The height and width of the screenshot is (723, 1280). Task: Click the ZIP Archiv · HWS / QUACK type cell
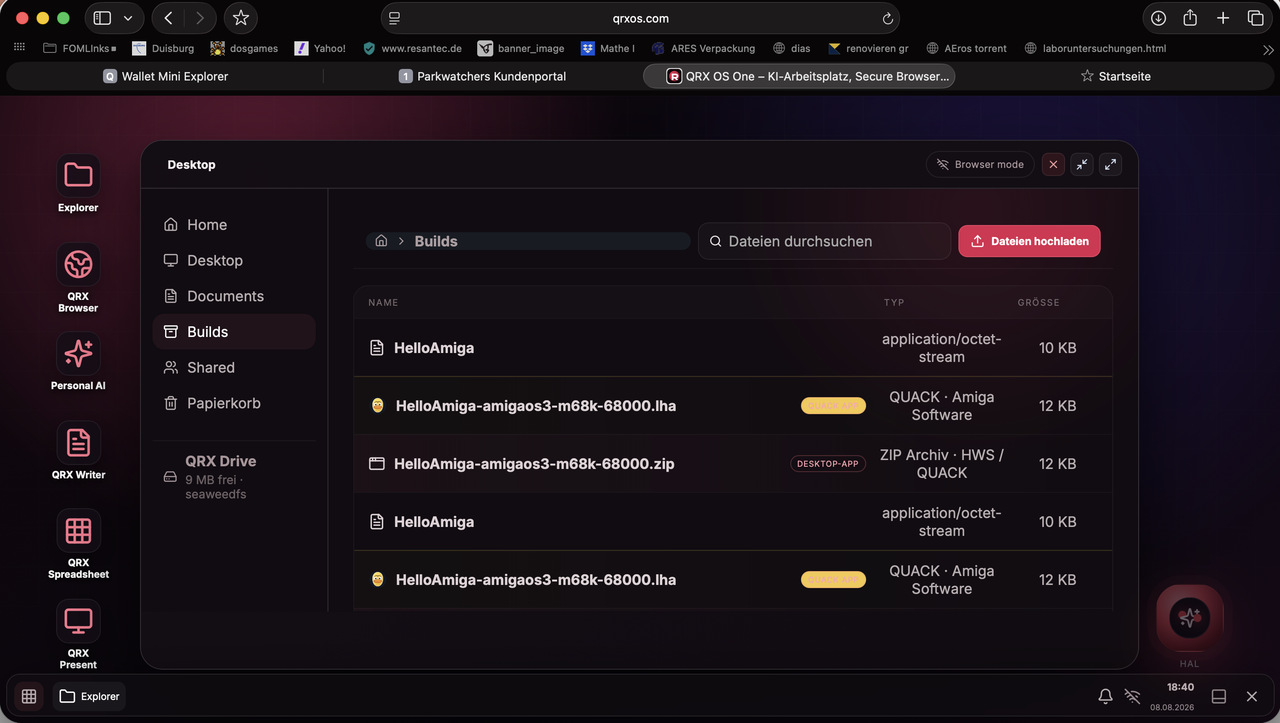942,464
